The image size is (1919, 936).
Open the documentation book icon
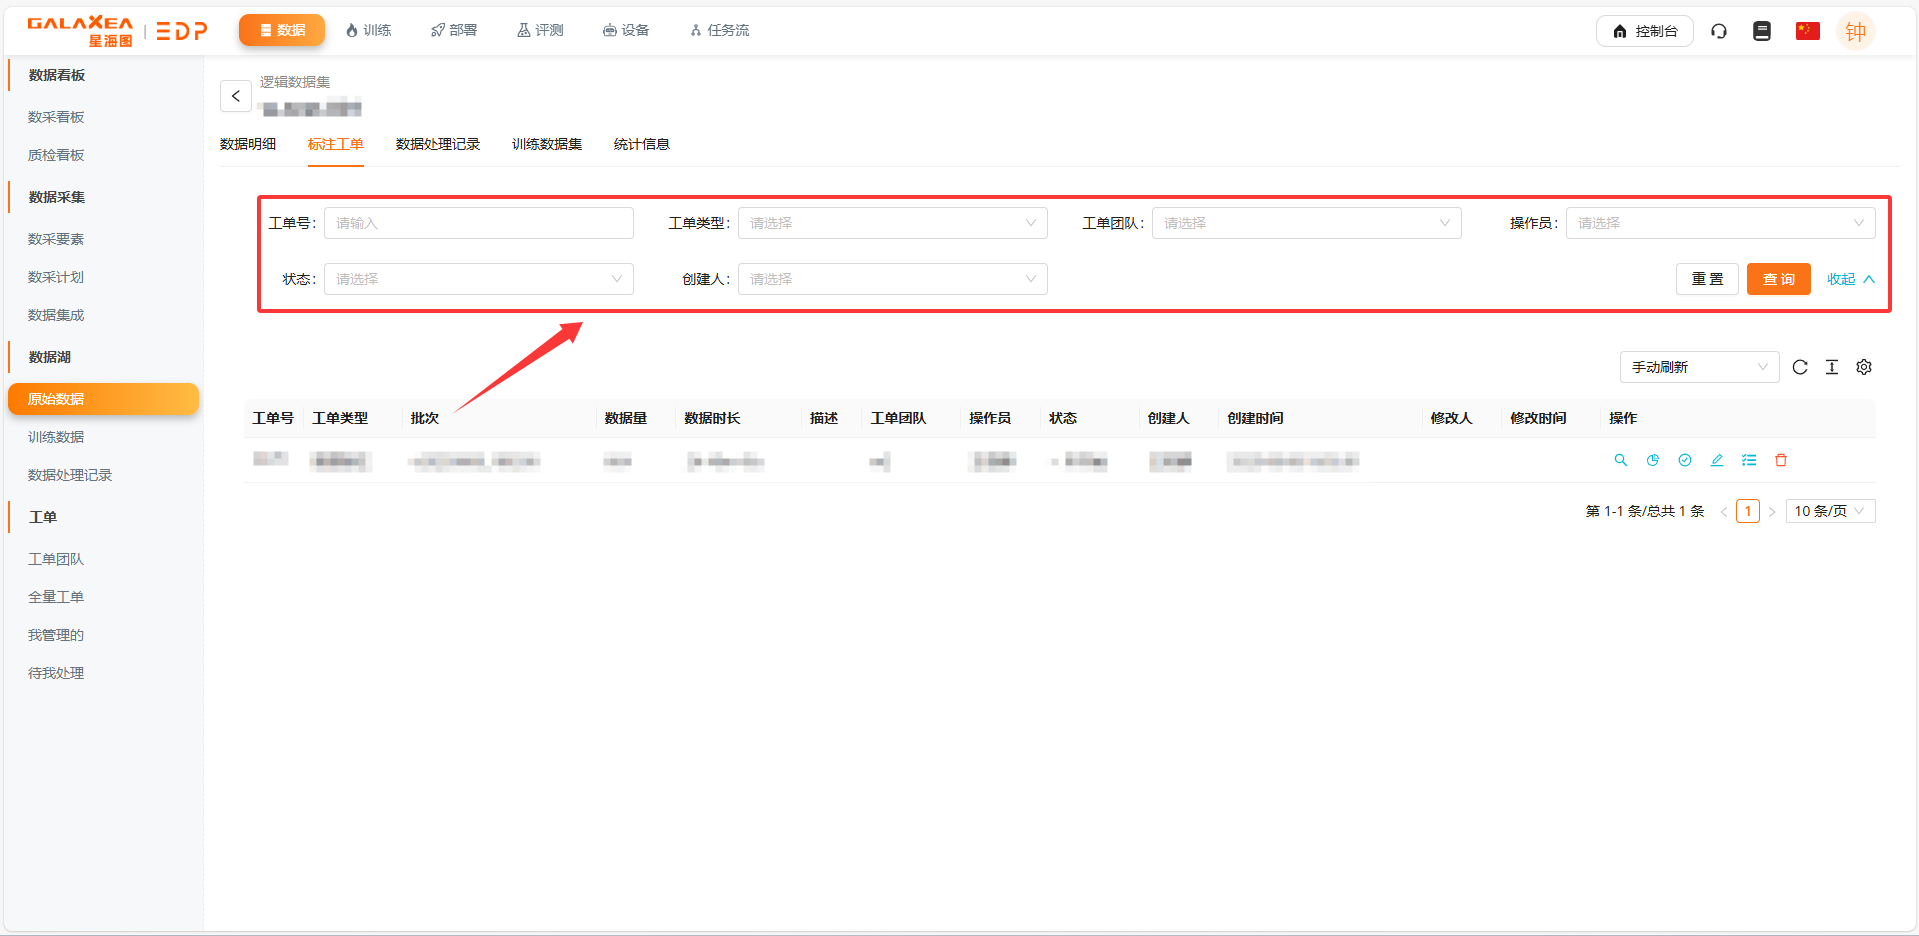click(x=1762, y=31)
